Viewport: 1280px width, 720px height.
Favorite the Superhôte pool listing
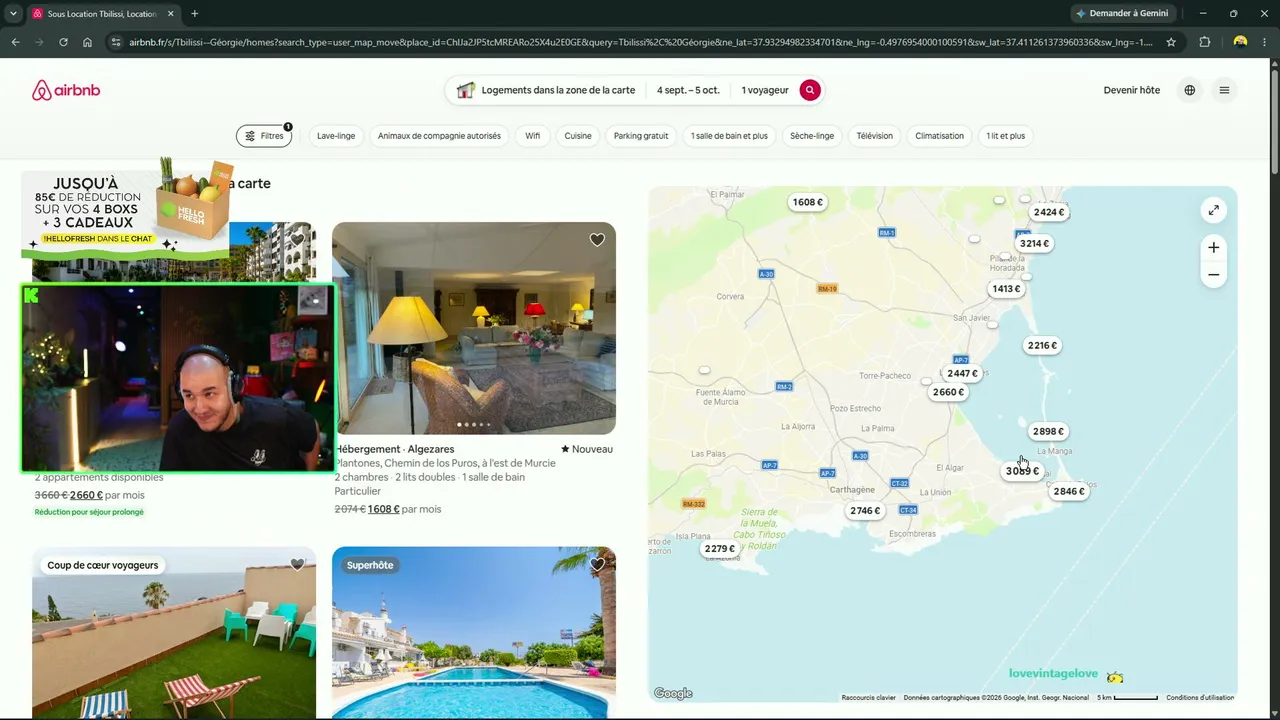click(597, 565)
